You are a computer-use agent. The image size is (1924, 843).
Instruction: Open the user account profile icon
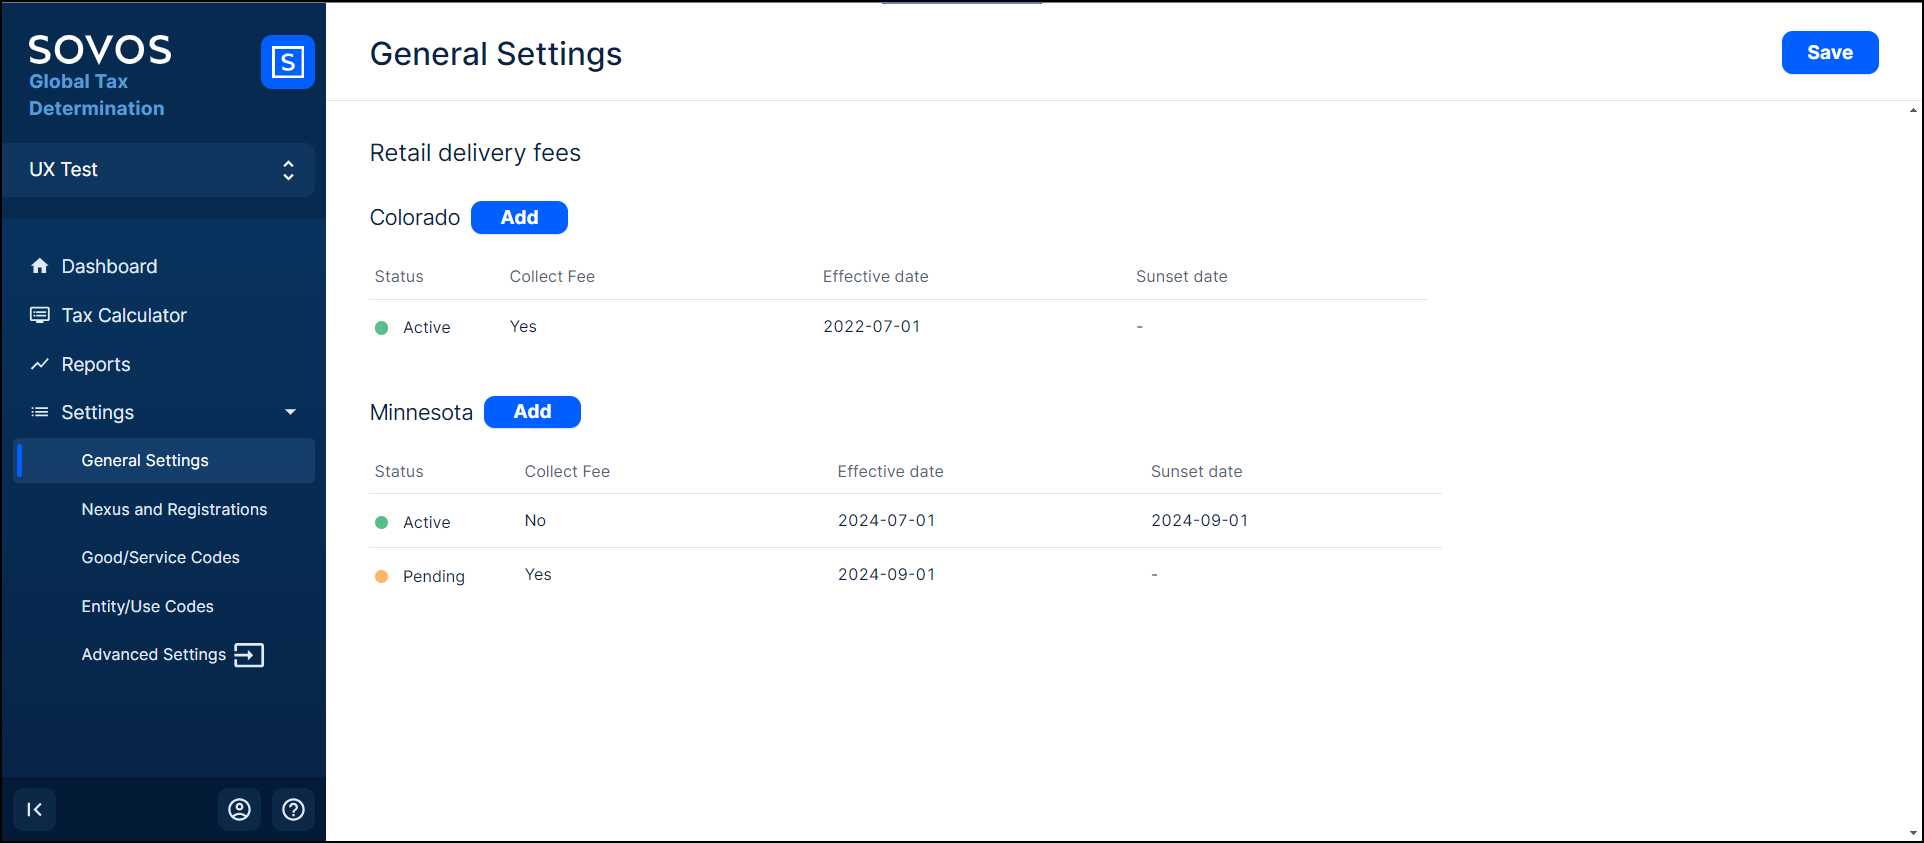tap(239, 809)
